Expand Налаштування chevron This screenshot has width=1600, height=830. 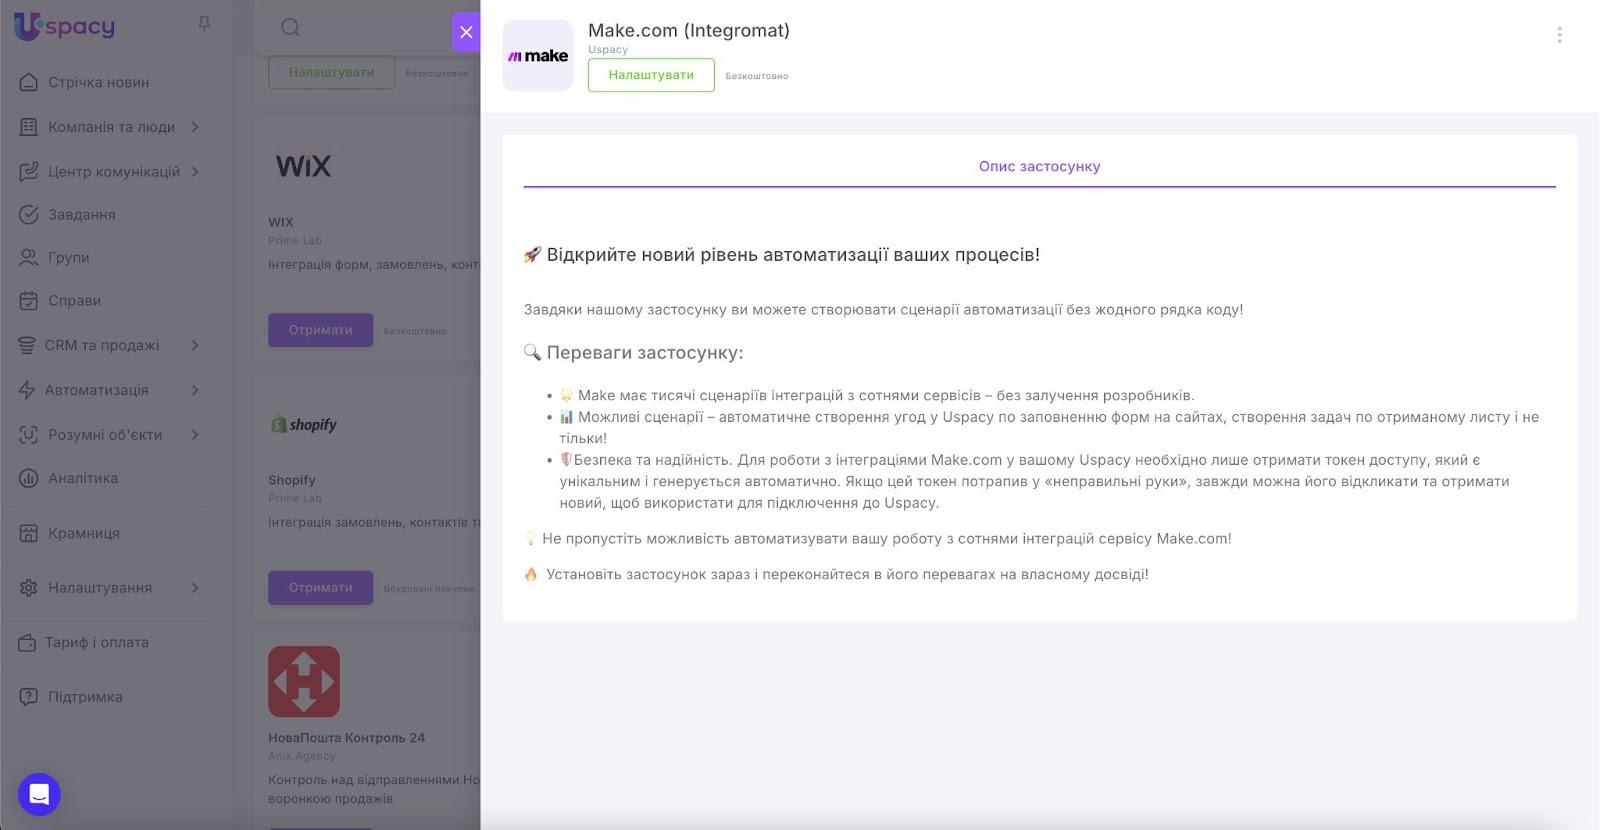click(x=195, y=588)
